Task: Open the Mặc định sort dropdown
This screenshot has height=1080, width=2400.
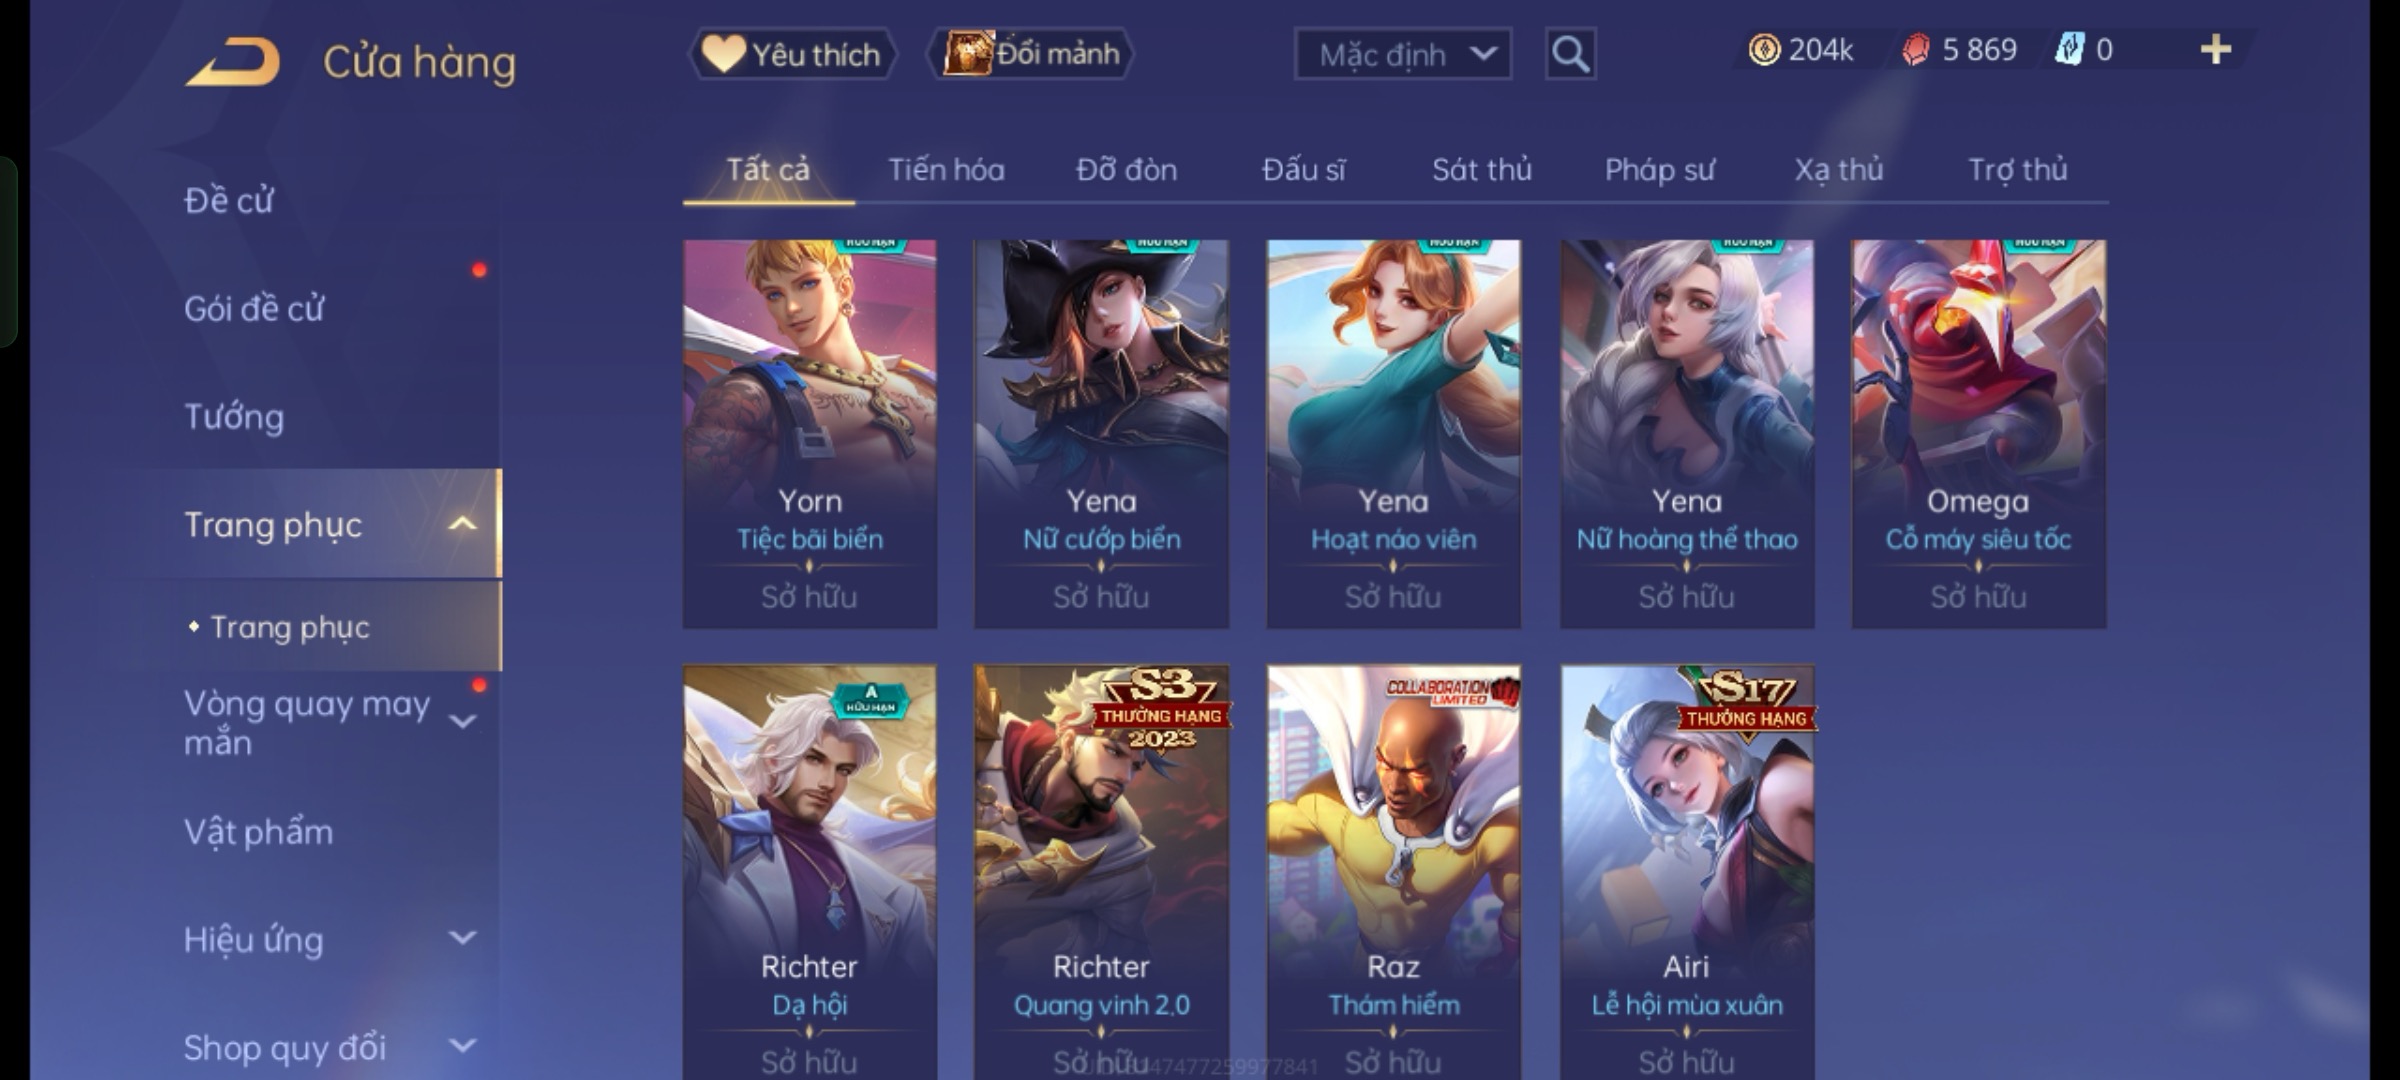Action: pos(1402,54)
